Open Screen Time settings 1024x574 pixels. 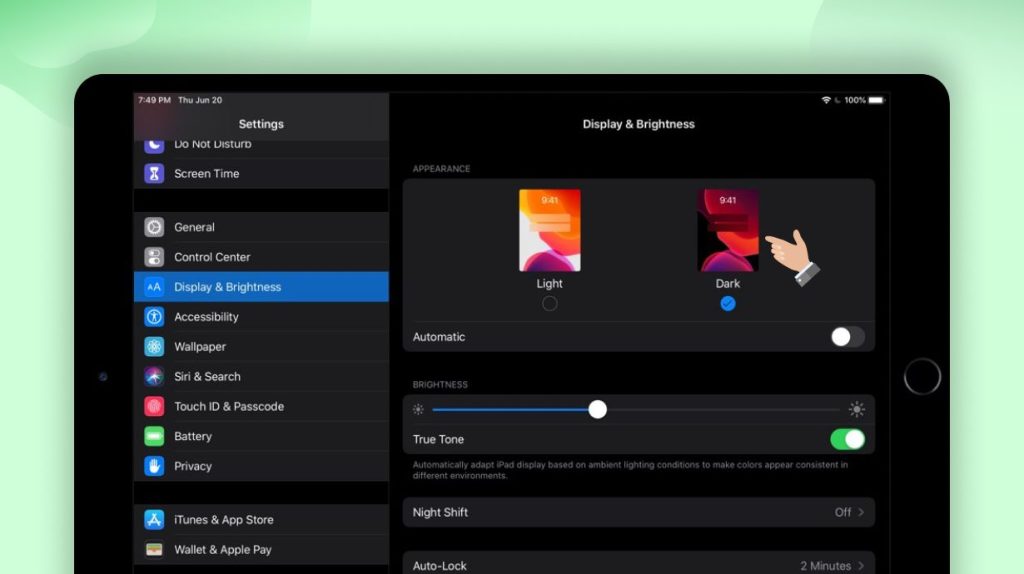(261, 174)
